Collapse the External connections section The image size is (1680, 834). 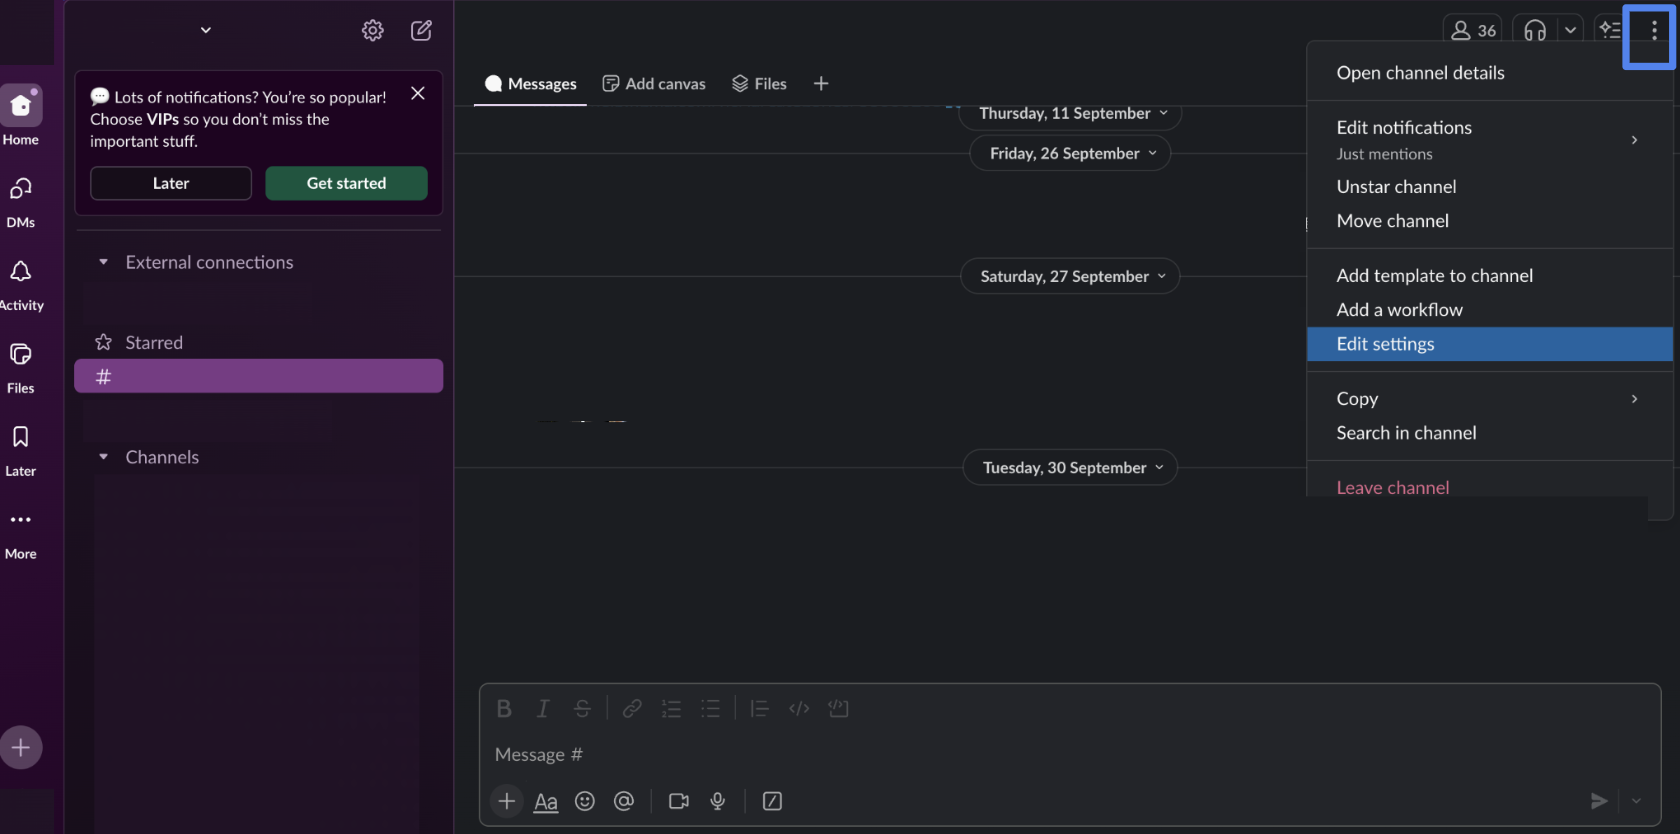[x=103, y=262]
